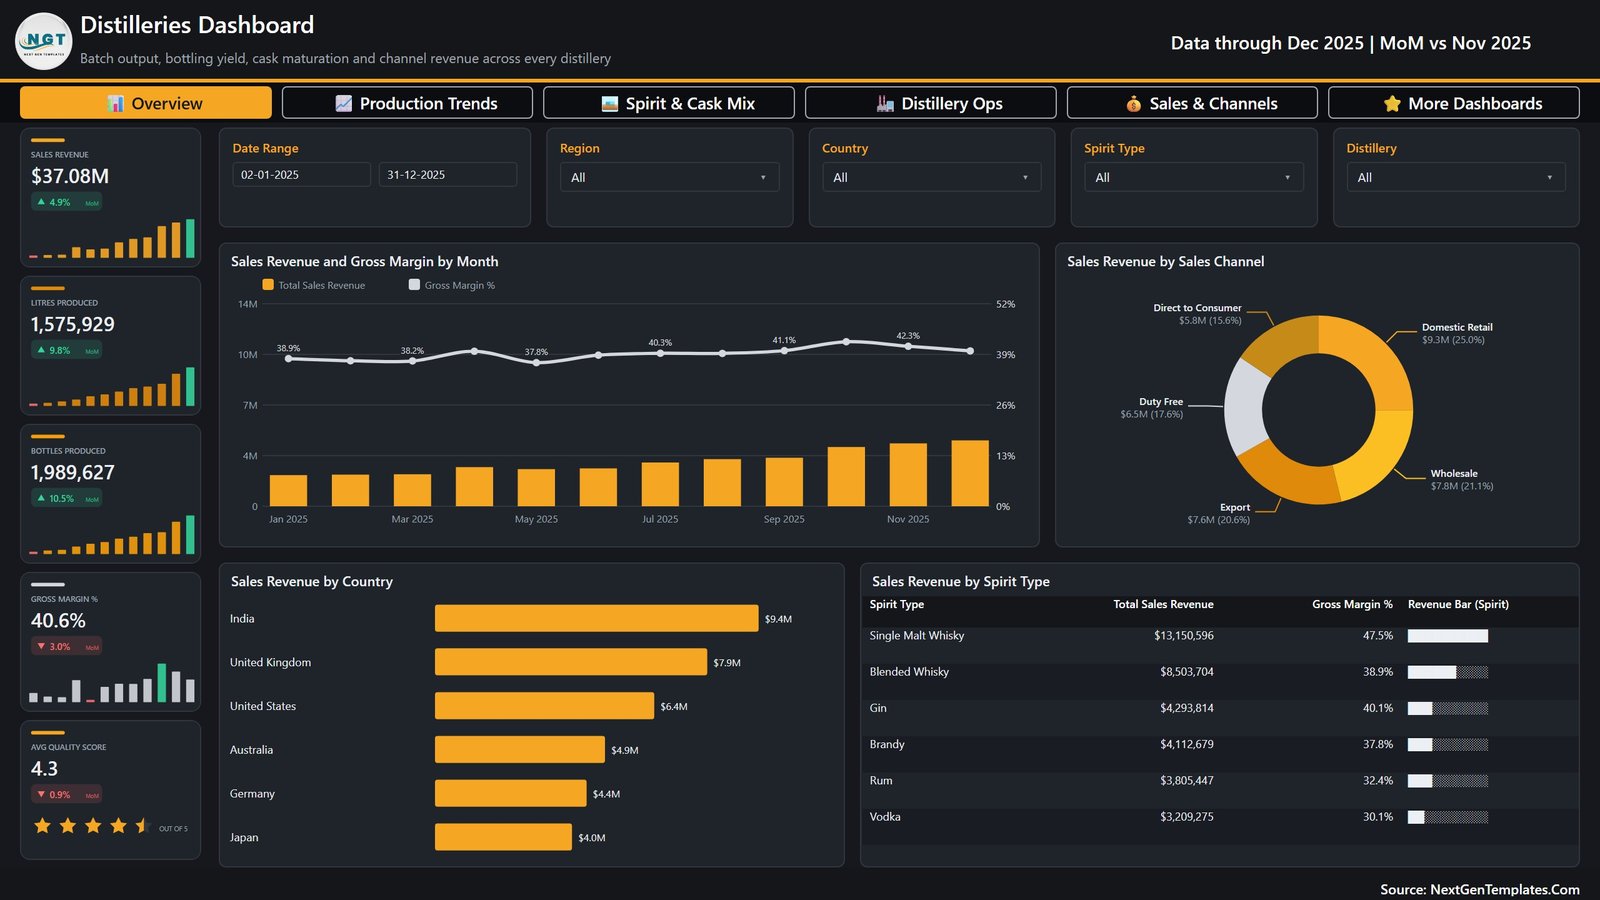The width and height of the screenshot is (1600, 900).
Task: Click the Gross Margin red down-arrow indicator
Action: click(41, 646)
